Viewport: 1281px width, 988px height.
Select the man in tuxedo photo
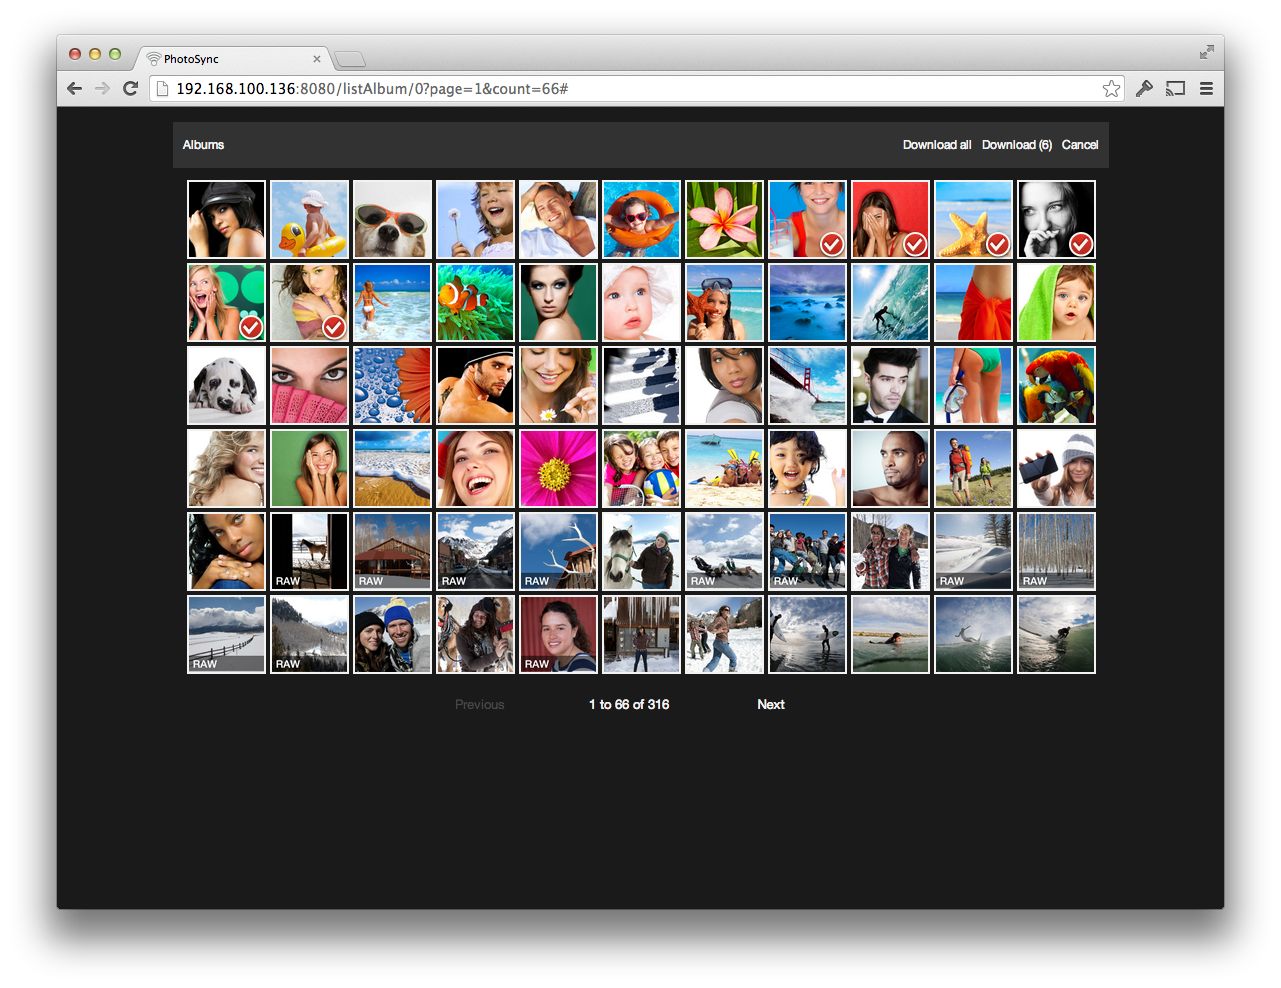[x=890, y=385]
